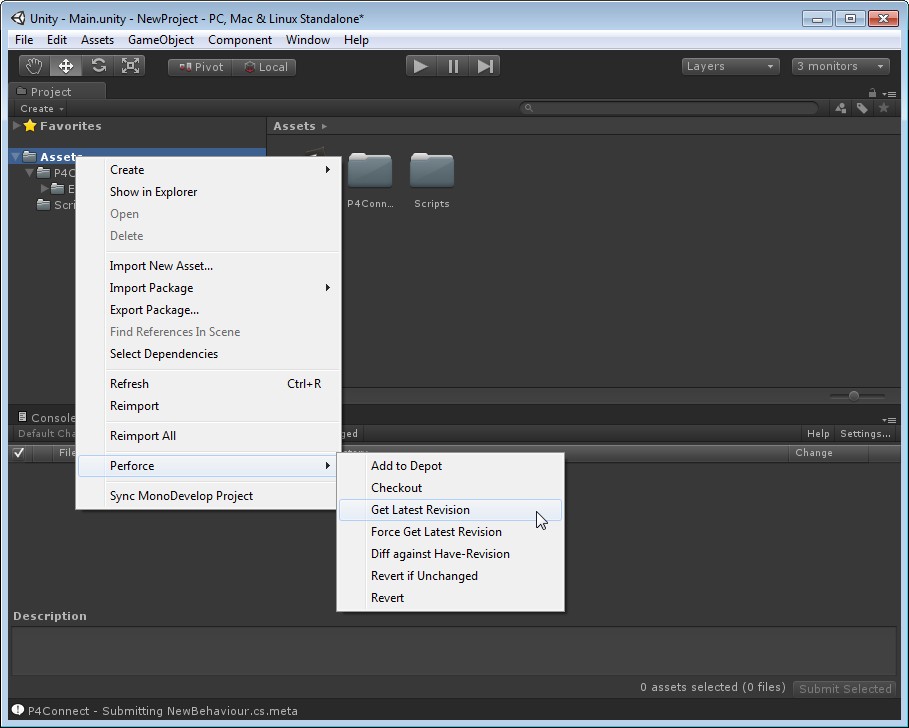Click the Submit Selected button
Image resolution: width=909 pixels, height=728 pixels.
(x=845, y=689)
